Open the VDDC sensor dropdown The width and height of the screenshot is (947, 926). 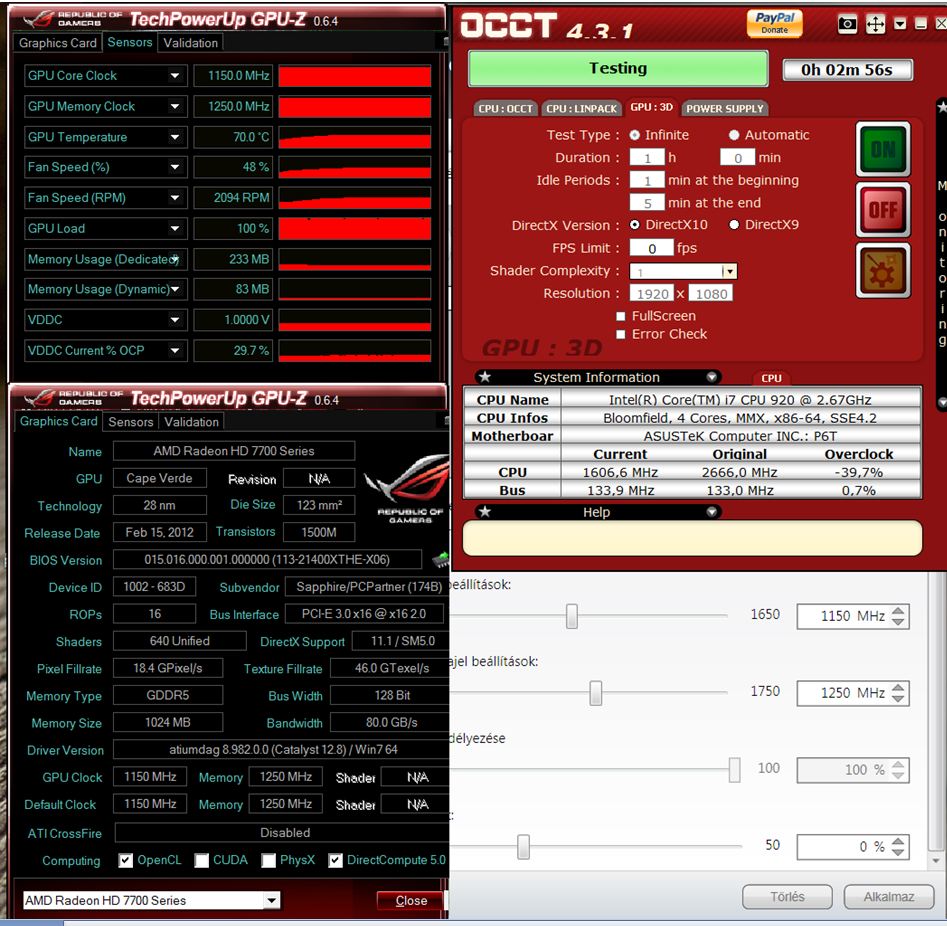(x=175, y=320)
